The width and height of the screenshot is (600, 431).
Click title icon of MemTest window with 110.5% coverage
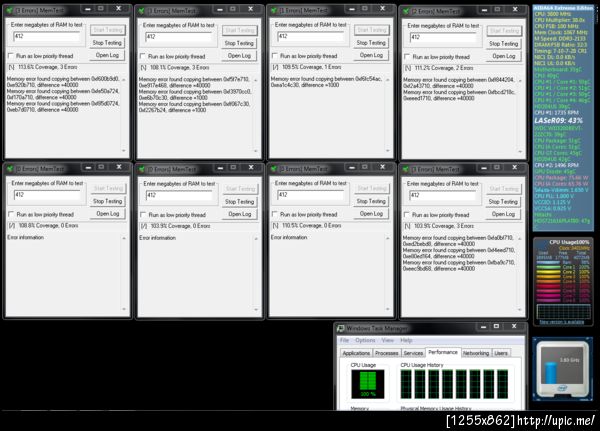point(273,169)
